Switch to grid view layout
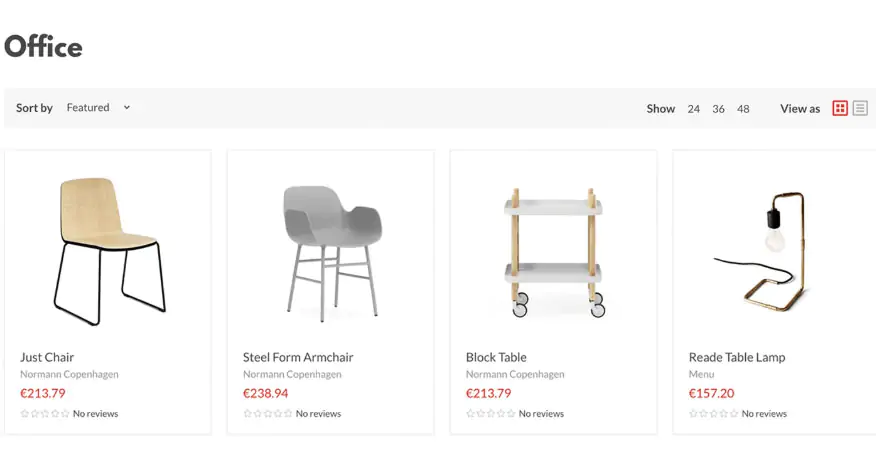Screen dimensions: 876x451 (840, 108)
